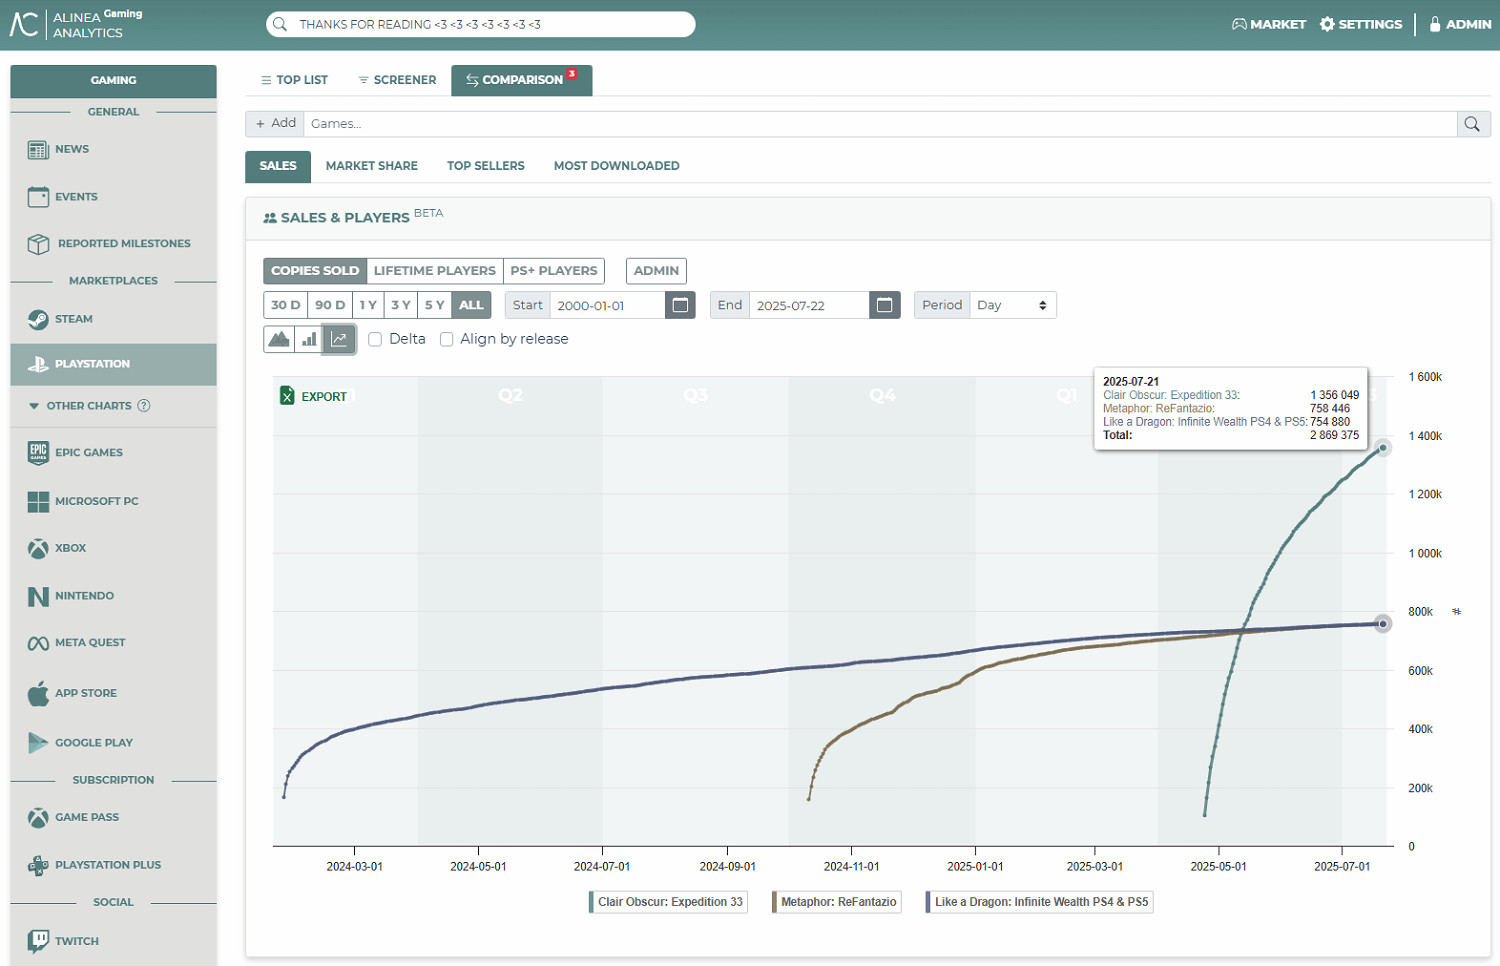Select the 90 D time range

[329, 305]
